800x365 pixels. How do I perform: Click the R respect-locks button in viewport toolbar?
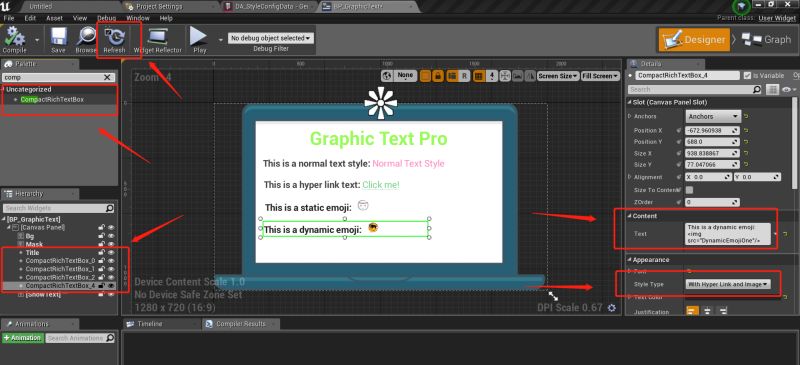point(464,76)
